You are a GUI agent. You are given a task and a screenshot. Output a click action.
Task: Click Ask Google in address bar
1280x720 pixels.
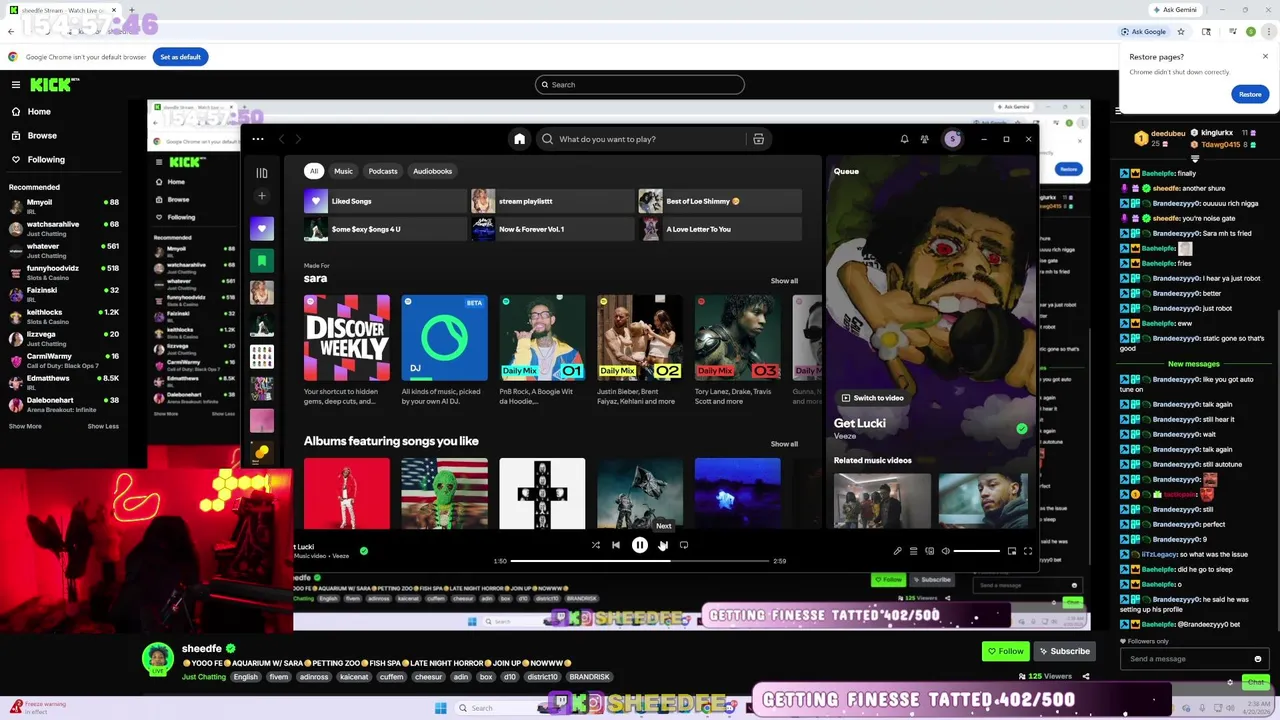point(1142,32)
